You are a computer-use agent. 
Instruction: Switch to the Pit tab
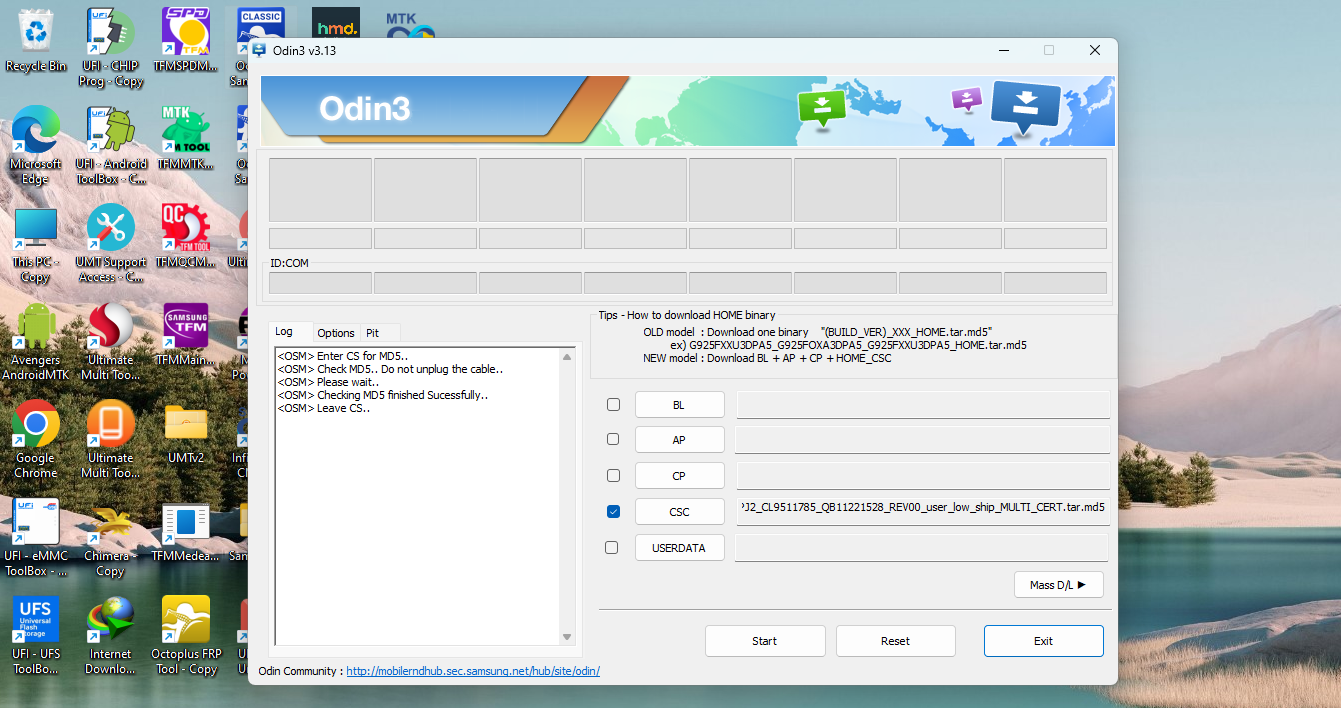[372, 333]
